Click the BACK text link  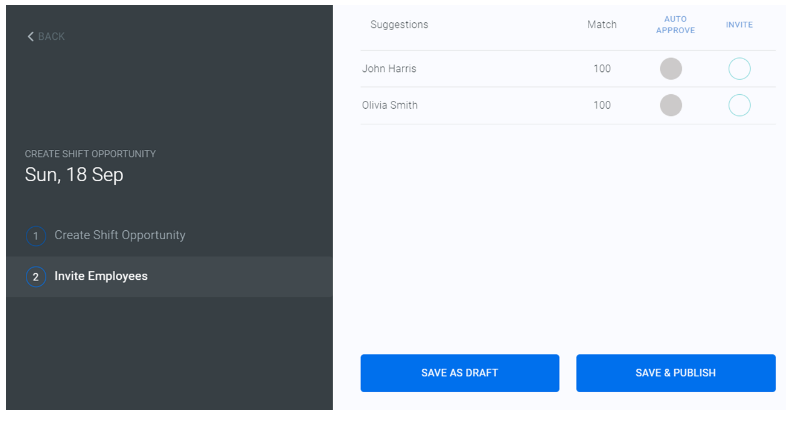tap(51, 37)
